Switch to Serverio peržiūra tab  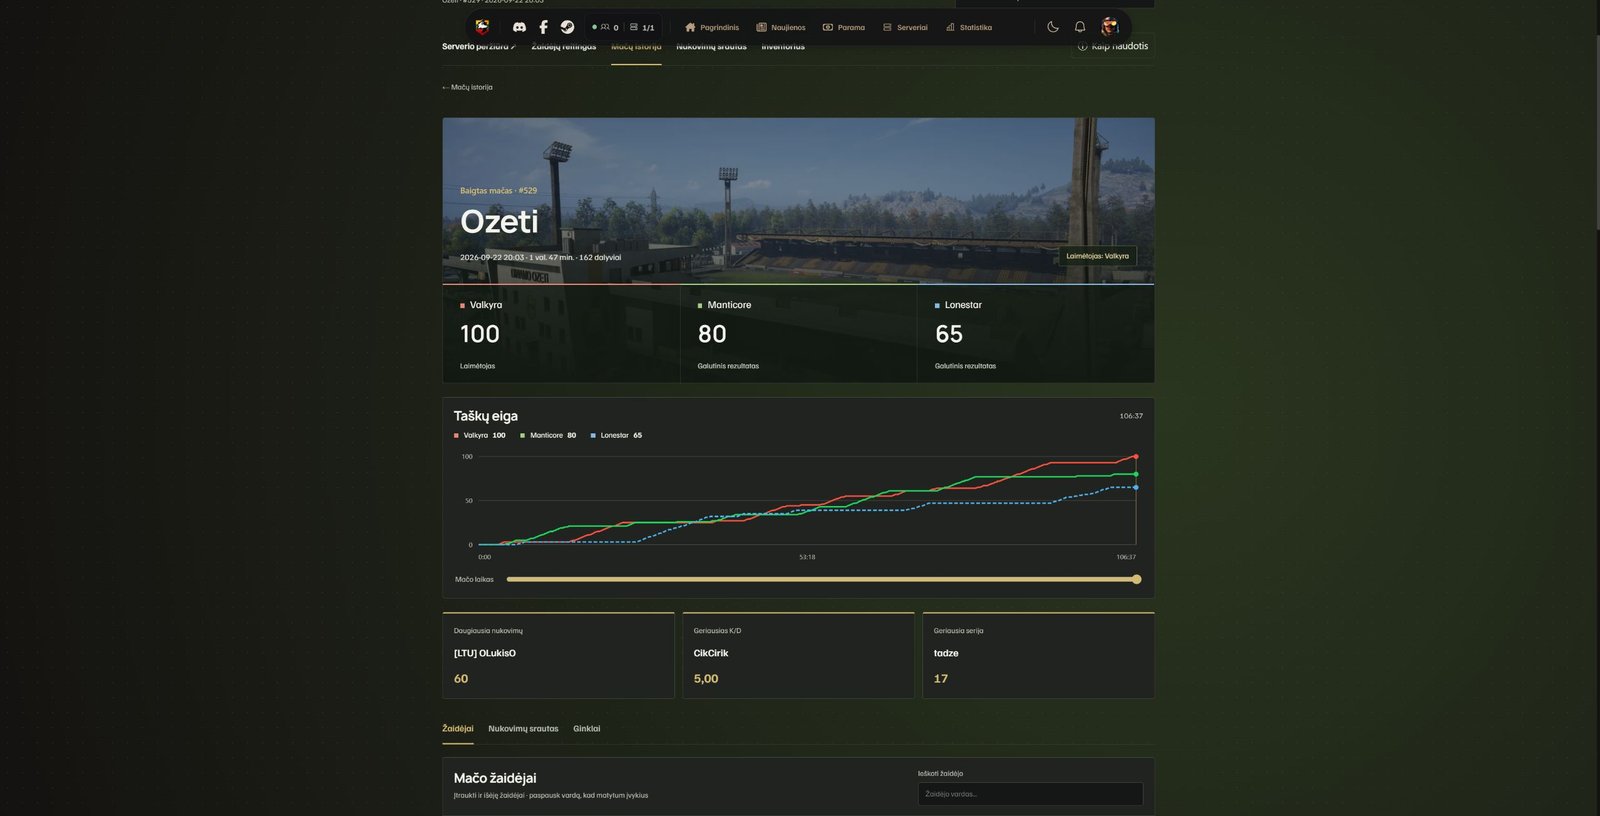[479, 46]
